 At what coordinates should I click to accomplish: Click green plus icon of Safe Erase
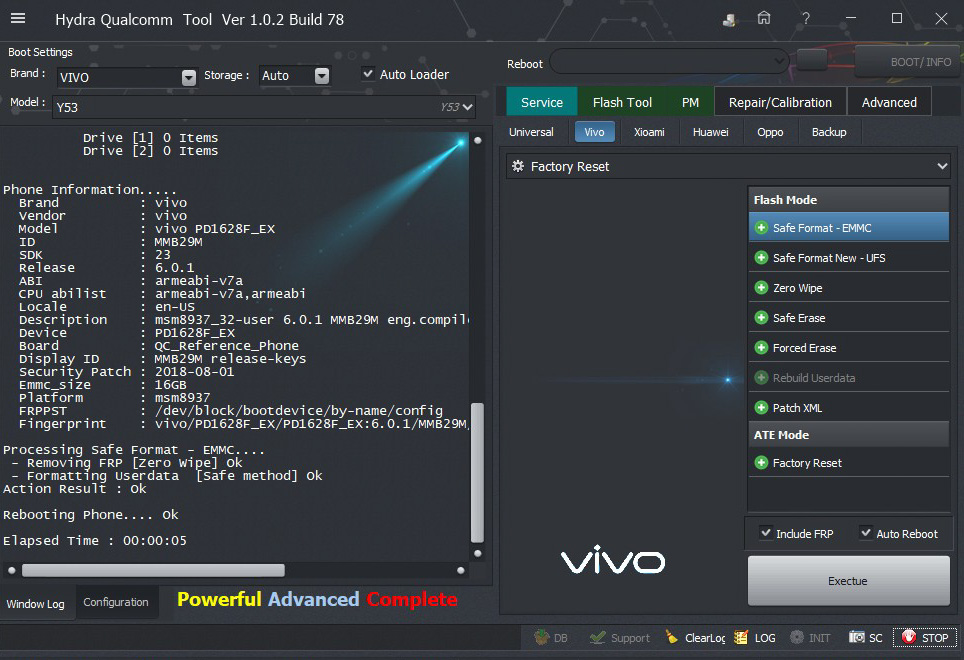[x=761, y=318]
